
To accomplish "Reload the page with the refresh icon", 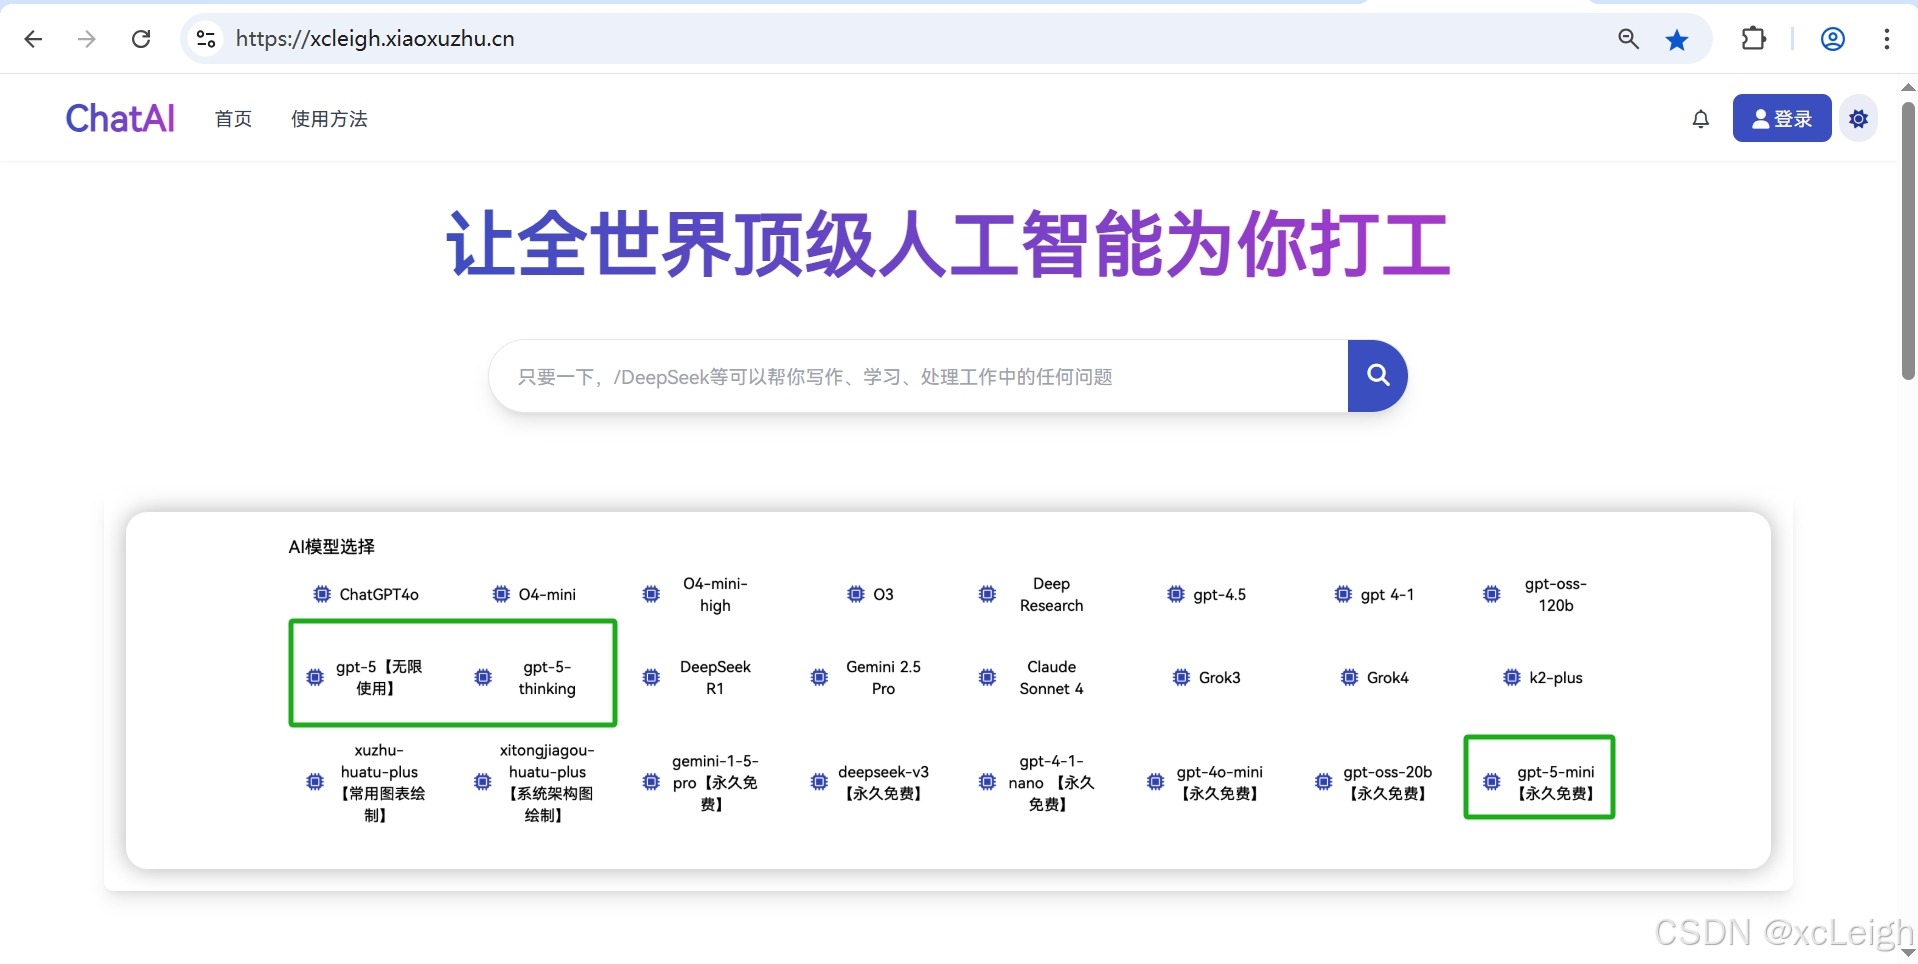I will [141, 39].
